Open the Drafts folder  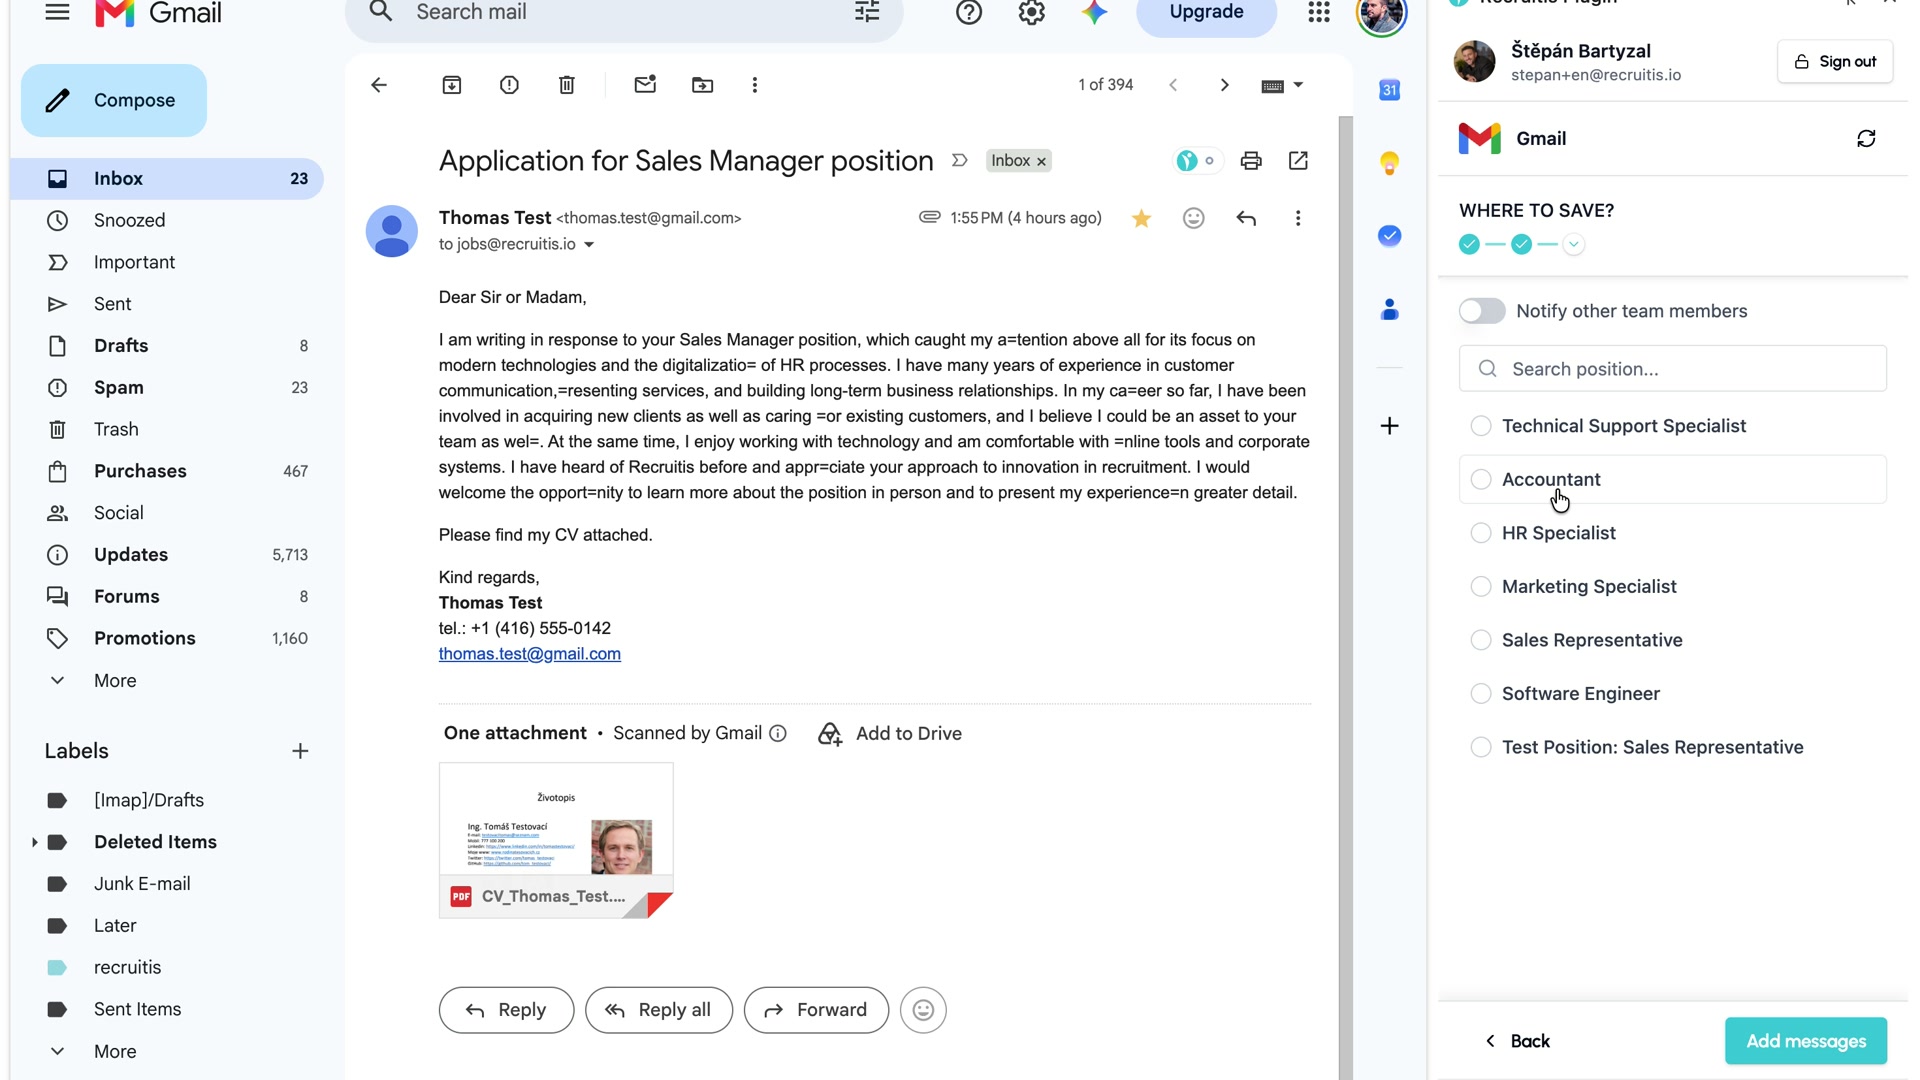tap(167, 346)
